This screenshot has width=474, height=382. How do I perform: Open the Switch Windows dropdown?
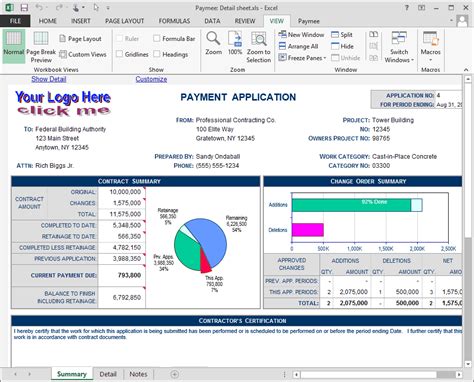pyautogui.click(x=399, y=47)
